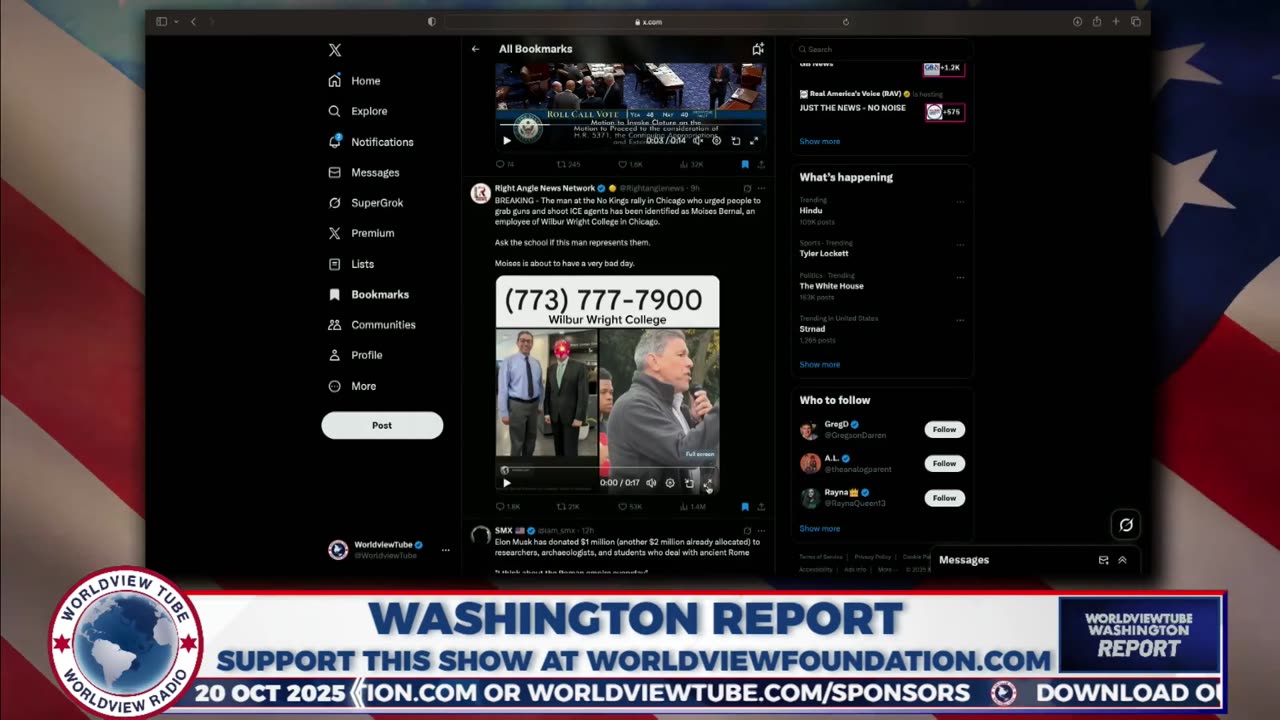1280x720 pixels.
Task: Follow GregD
Action: pos(944,430)
